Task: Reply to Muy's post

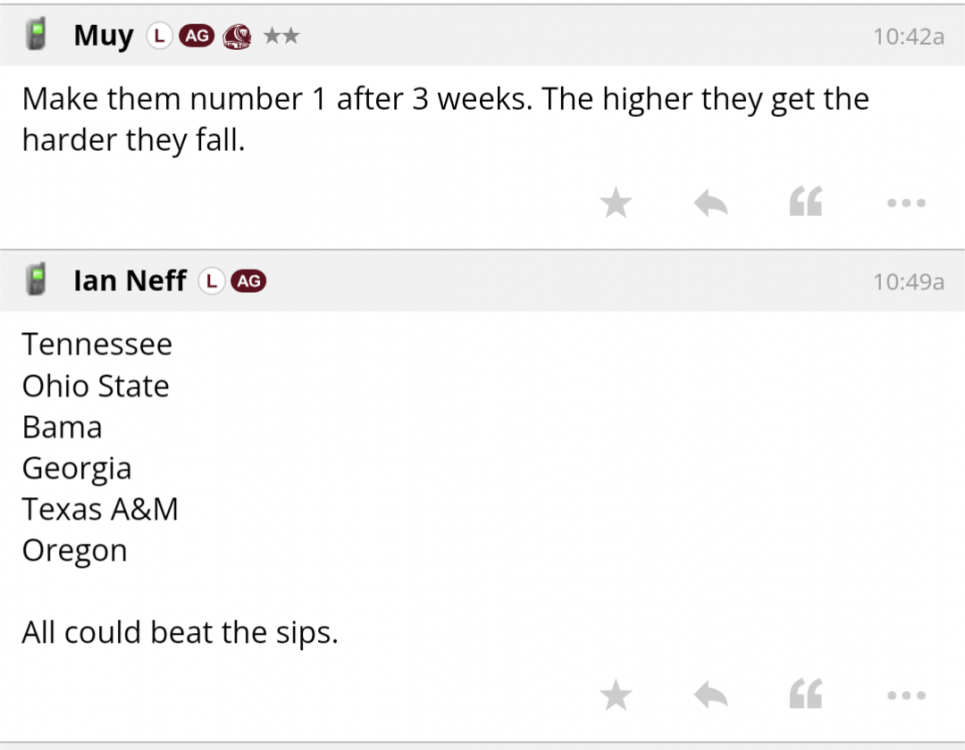Action: pyautogui.click(x=711, y=203)
